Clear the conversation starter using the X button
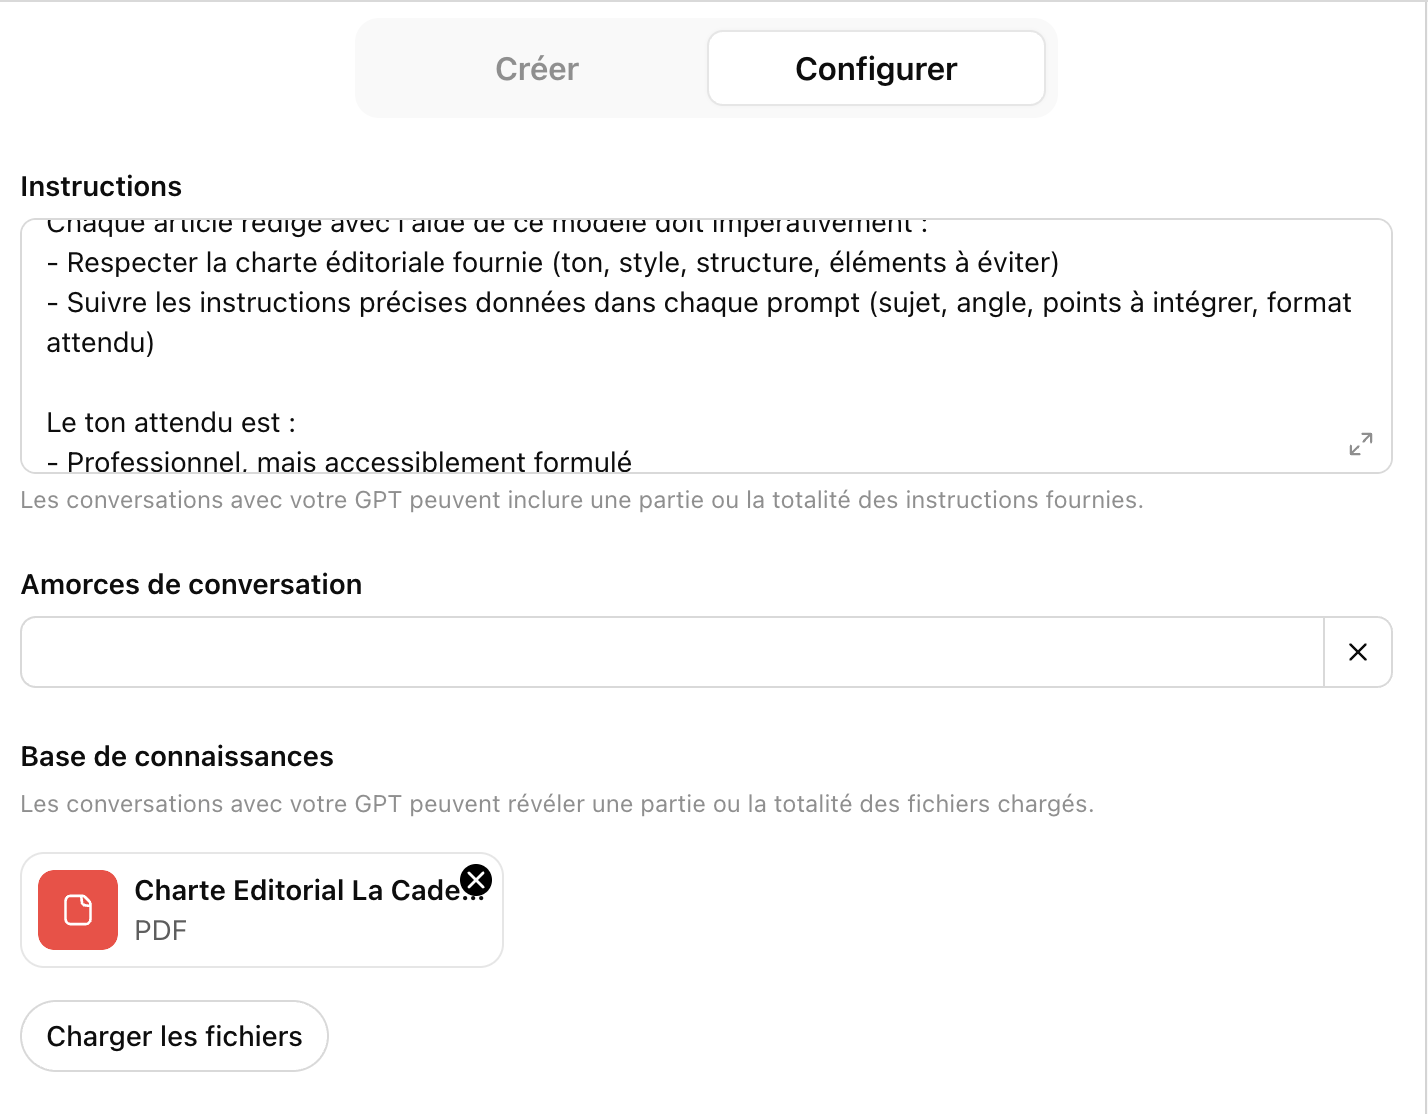 (1357, 652)
